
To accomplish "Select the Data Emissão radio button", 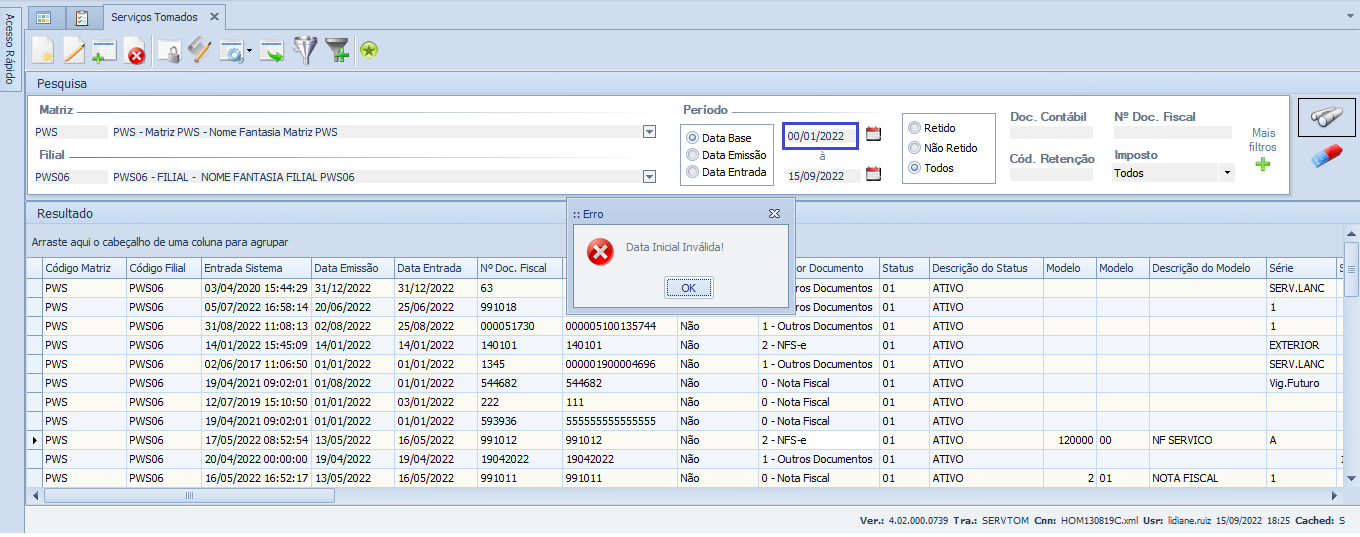I will tap(692, 155).
